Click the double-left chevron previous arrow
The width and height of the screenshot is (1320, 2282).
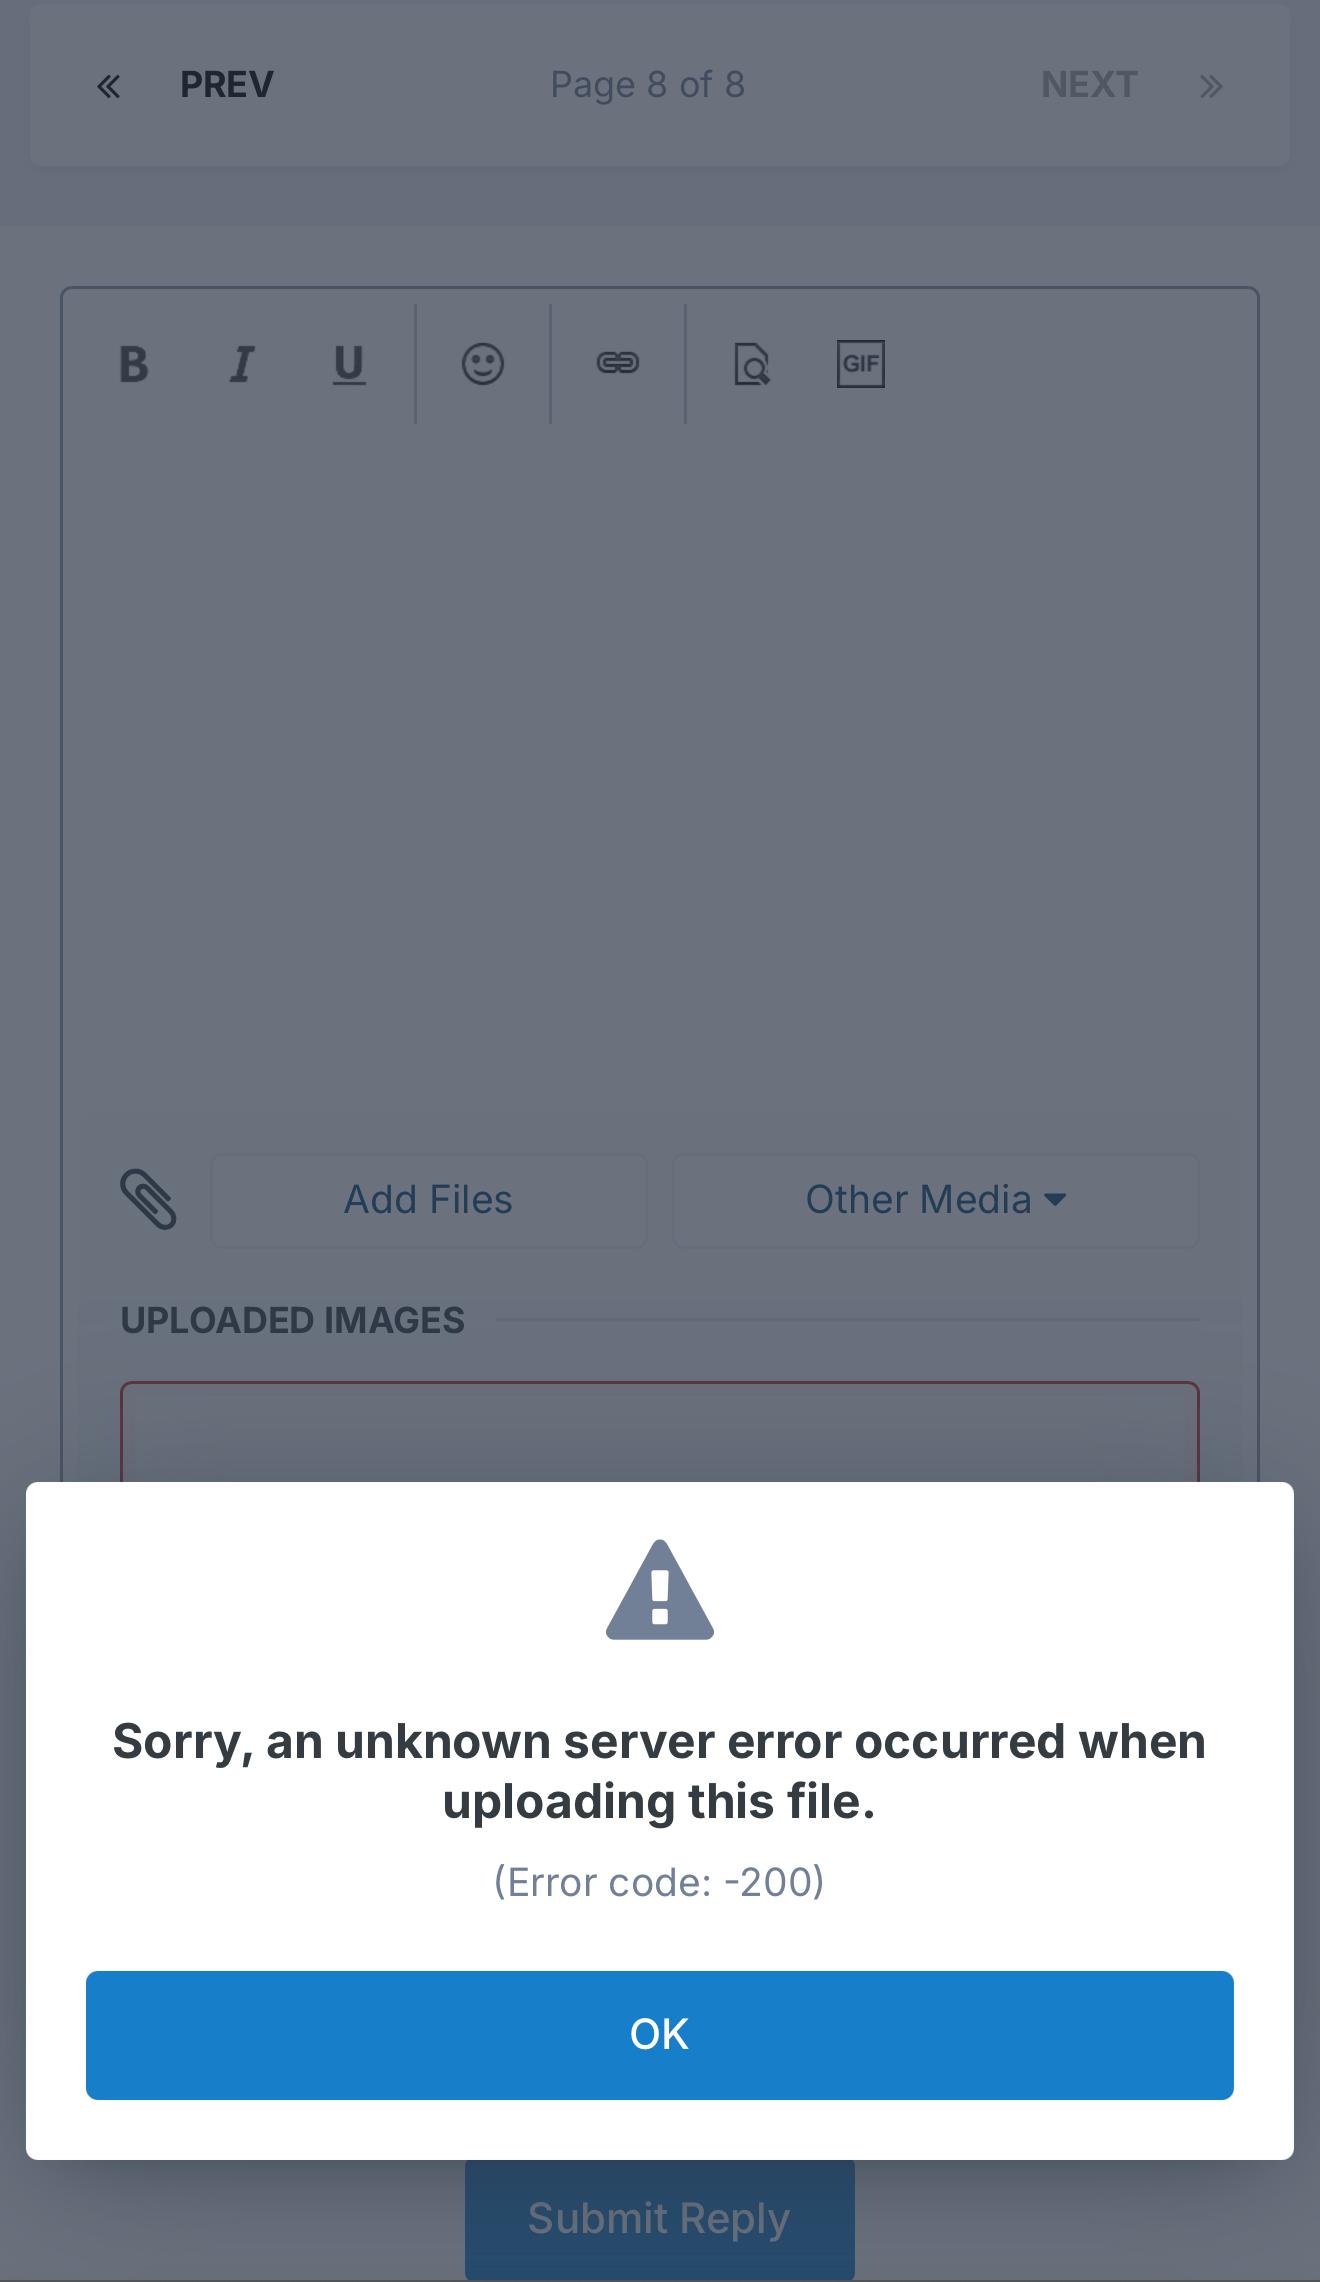click(108, 87)
